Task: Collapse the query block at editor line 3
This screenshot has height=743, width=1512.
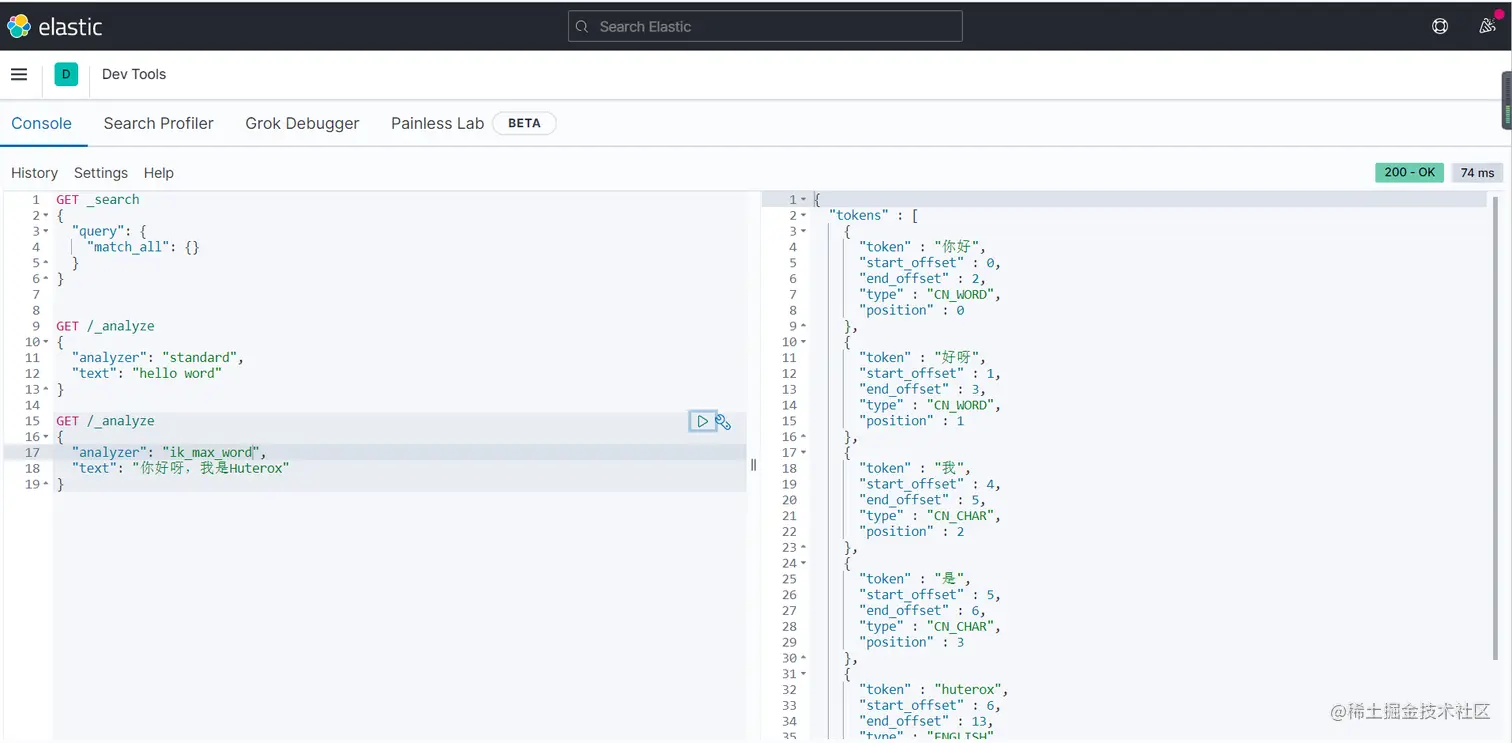Action: 46,232
